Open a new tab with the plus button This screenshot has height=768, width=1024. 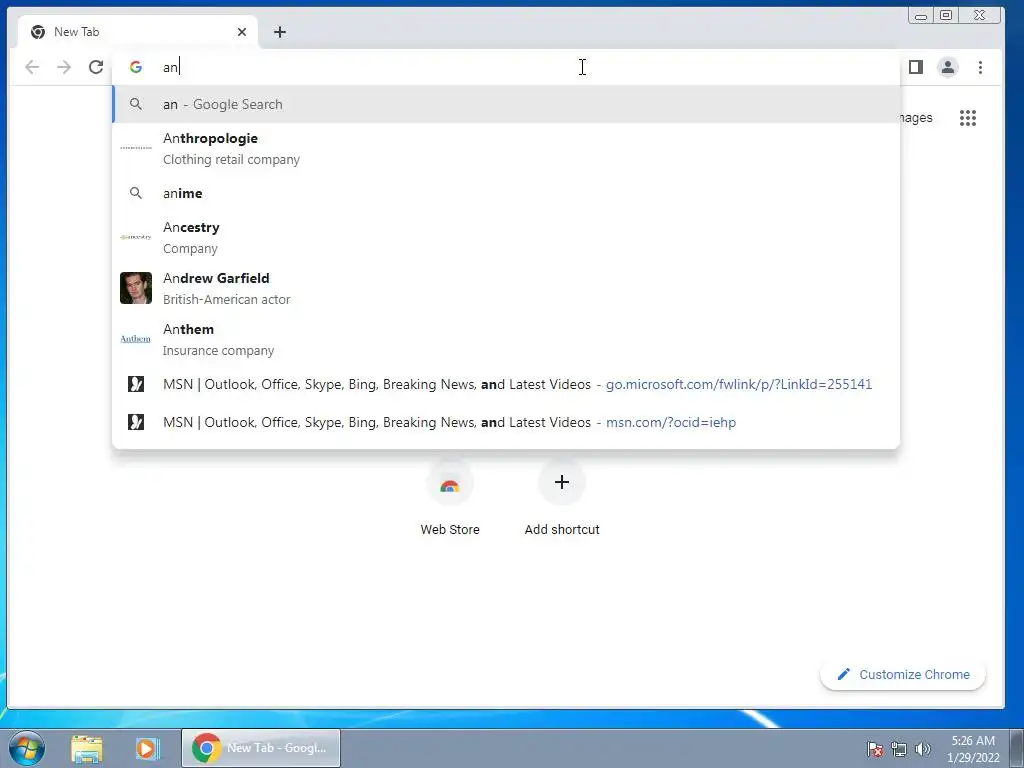coord(280,32)
